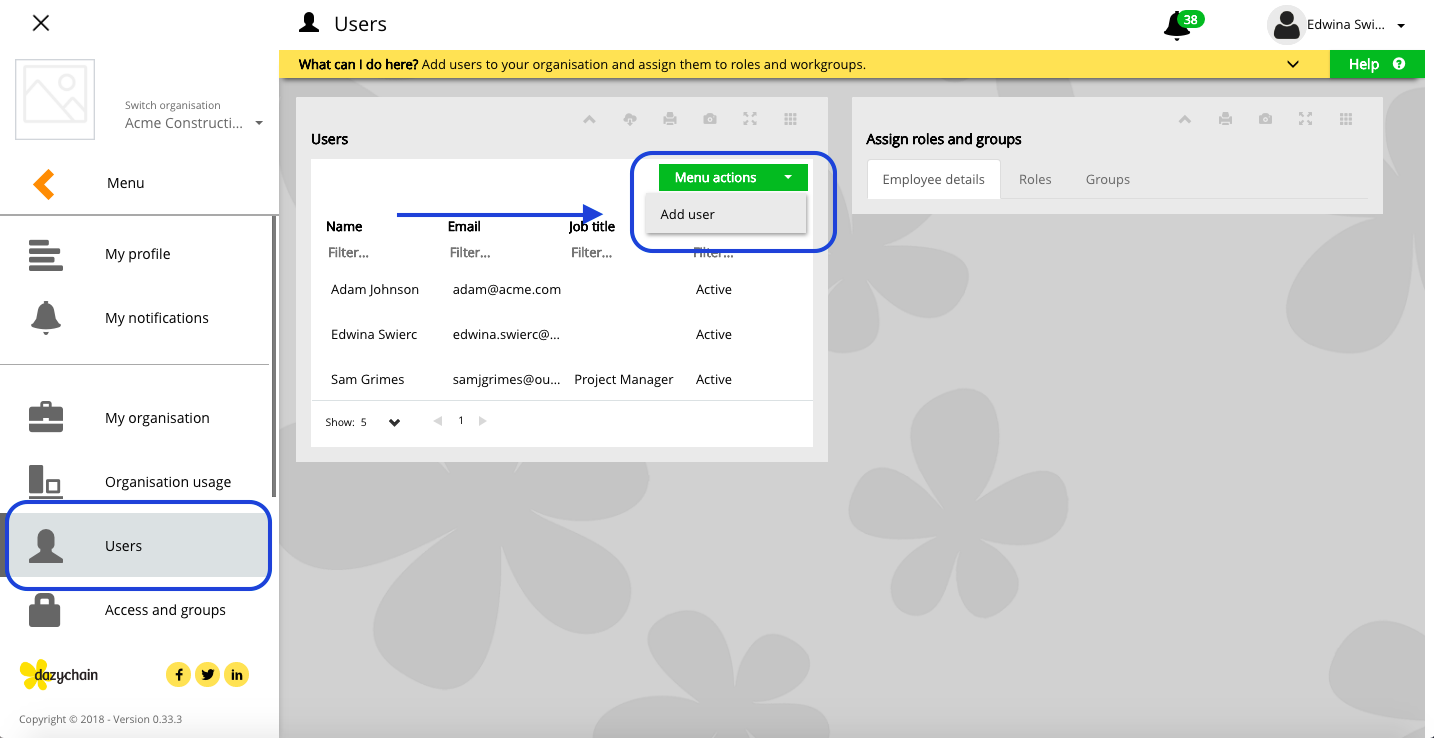
Task: Select the Sam Grimes row
Action: pos(562,379)
